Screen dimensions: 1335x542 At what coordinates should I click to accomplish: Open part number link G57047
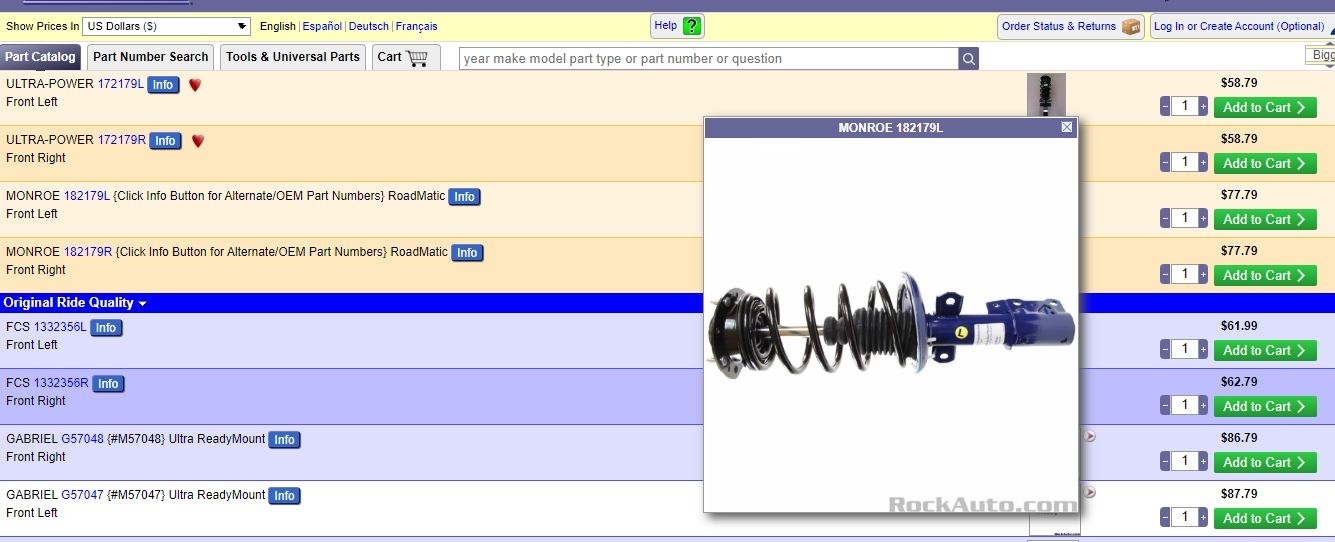83,495
